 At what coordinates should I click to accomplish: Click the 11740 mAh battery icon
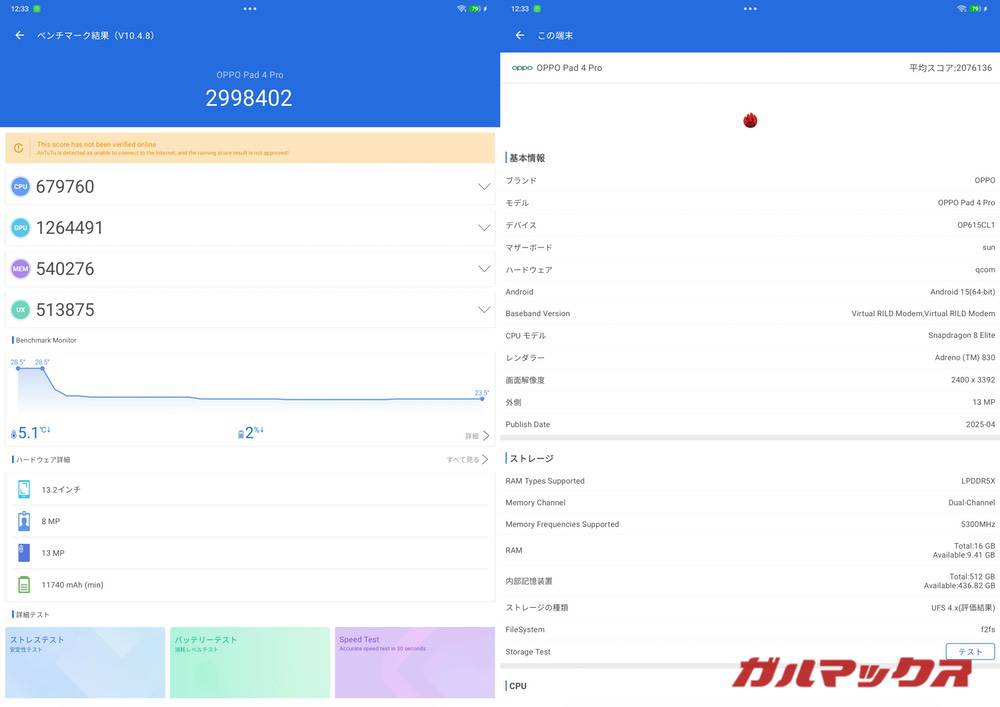[x=24, y=585]
